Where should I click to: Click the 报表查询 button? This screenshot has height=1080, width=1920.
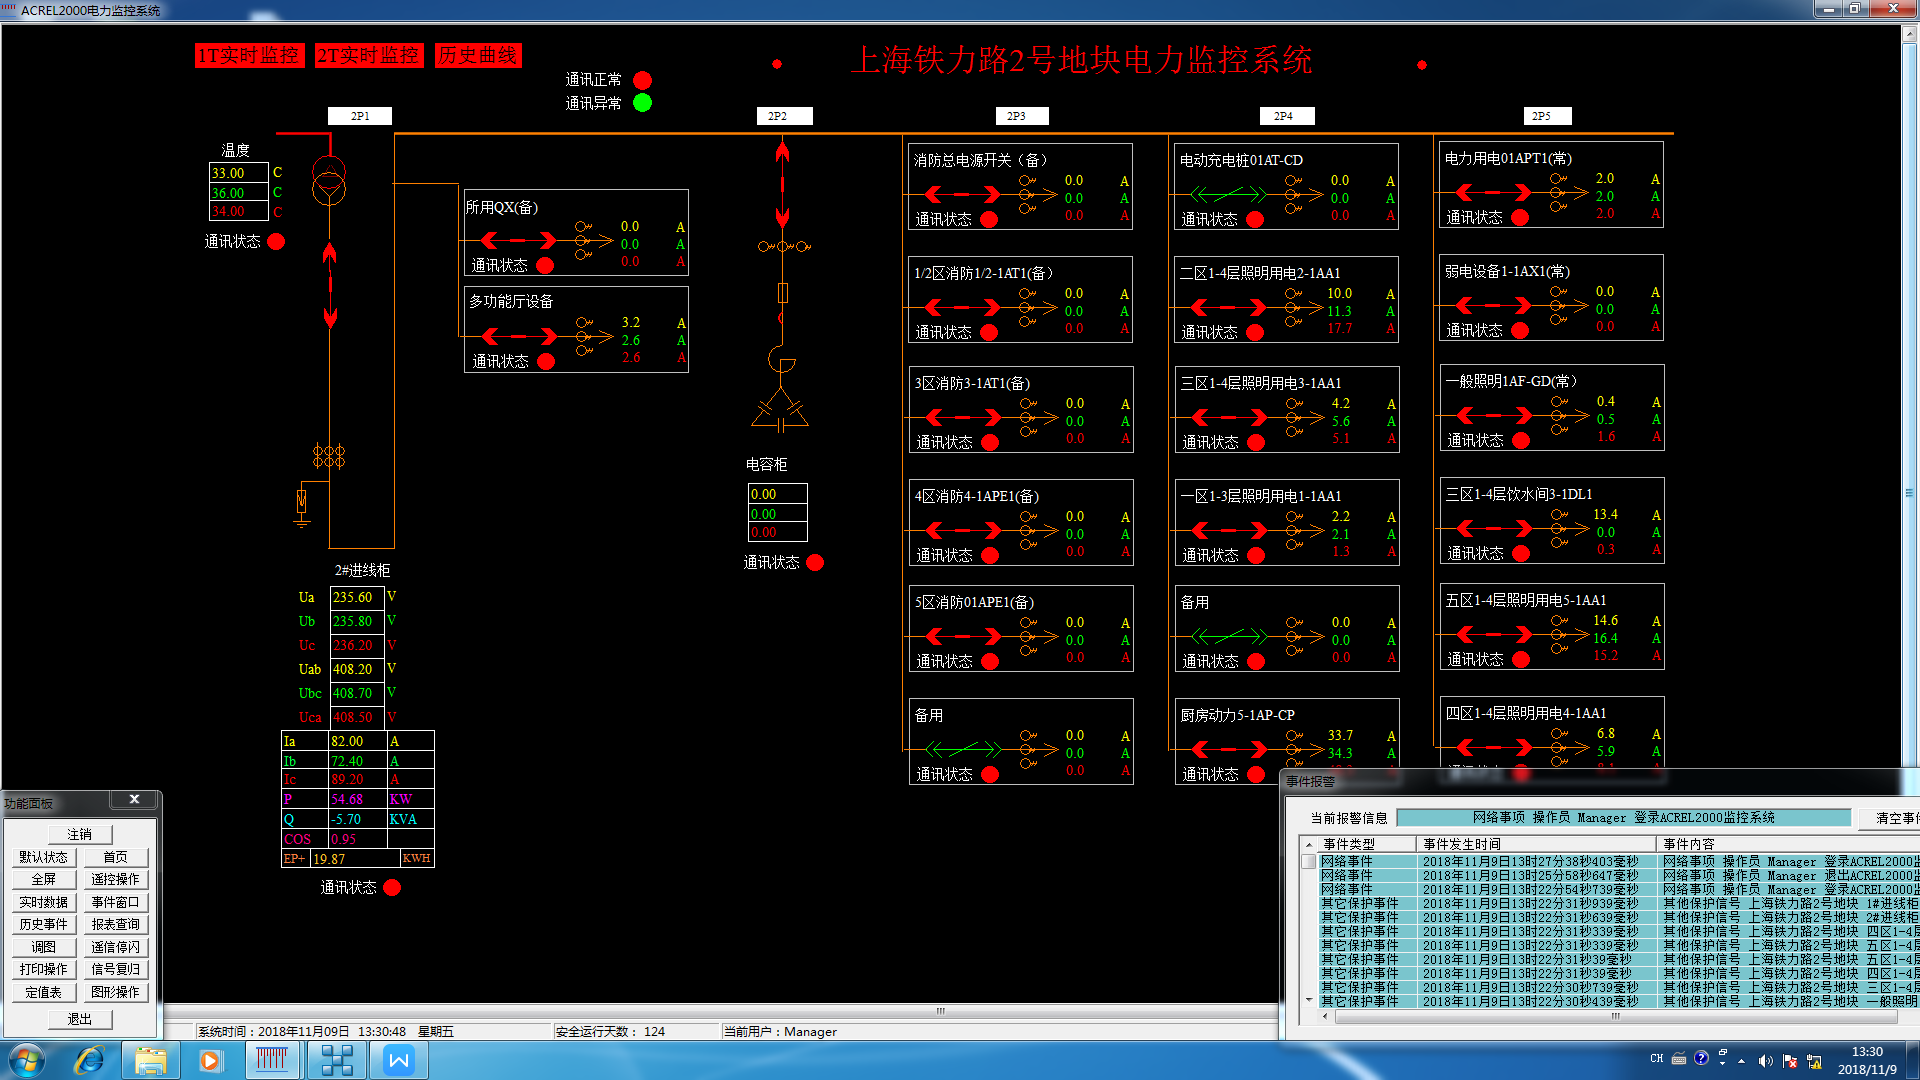point(116,924)
